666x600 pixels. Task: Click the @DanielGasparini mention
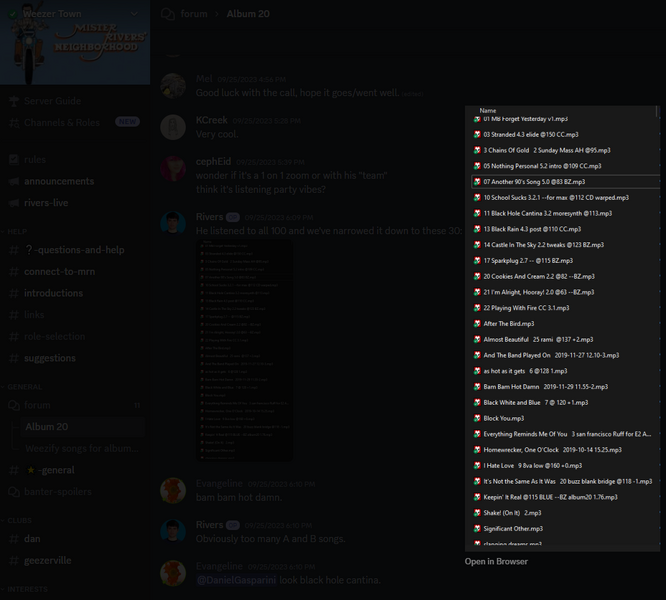237,580
